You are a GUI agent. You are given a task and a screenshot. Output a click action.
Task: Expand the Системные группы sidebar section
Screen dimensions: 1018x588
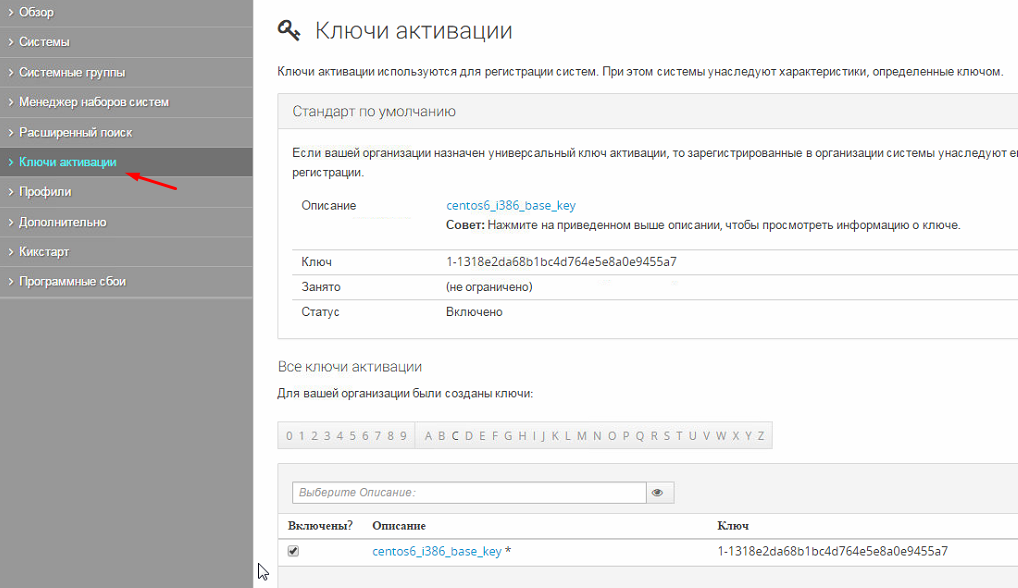click(x=72, y=72)
